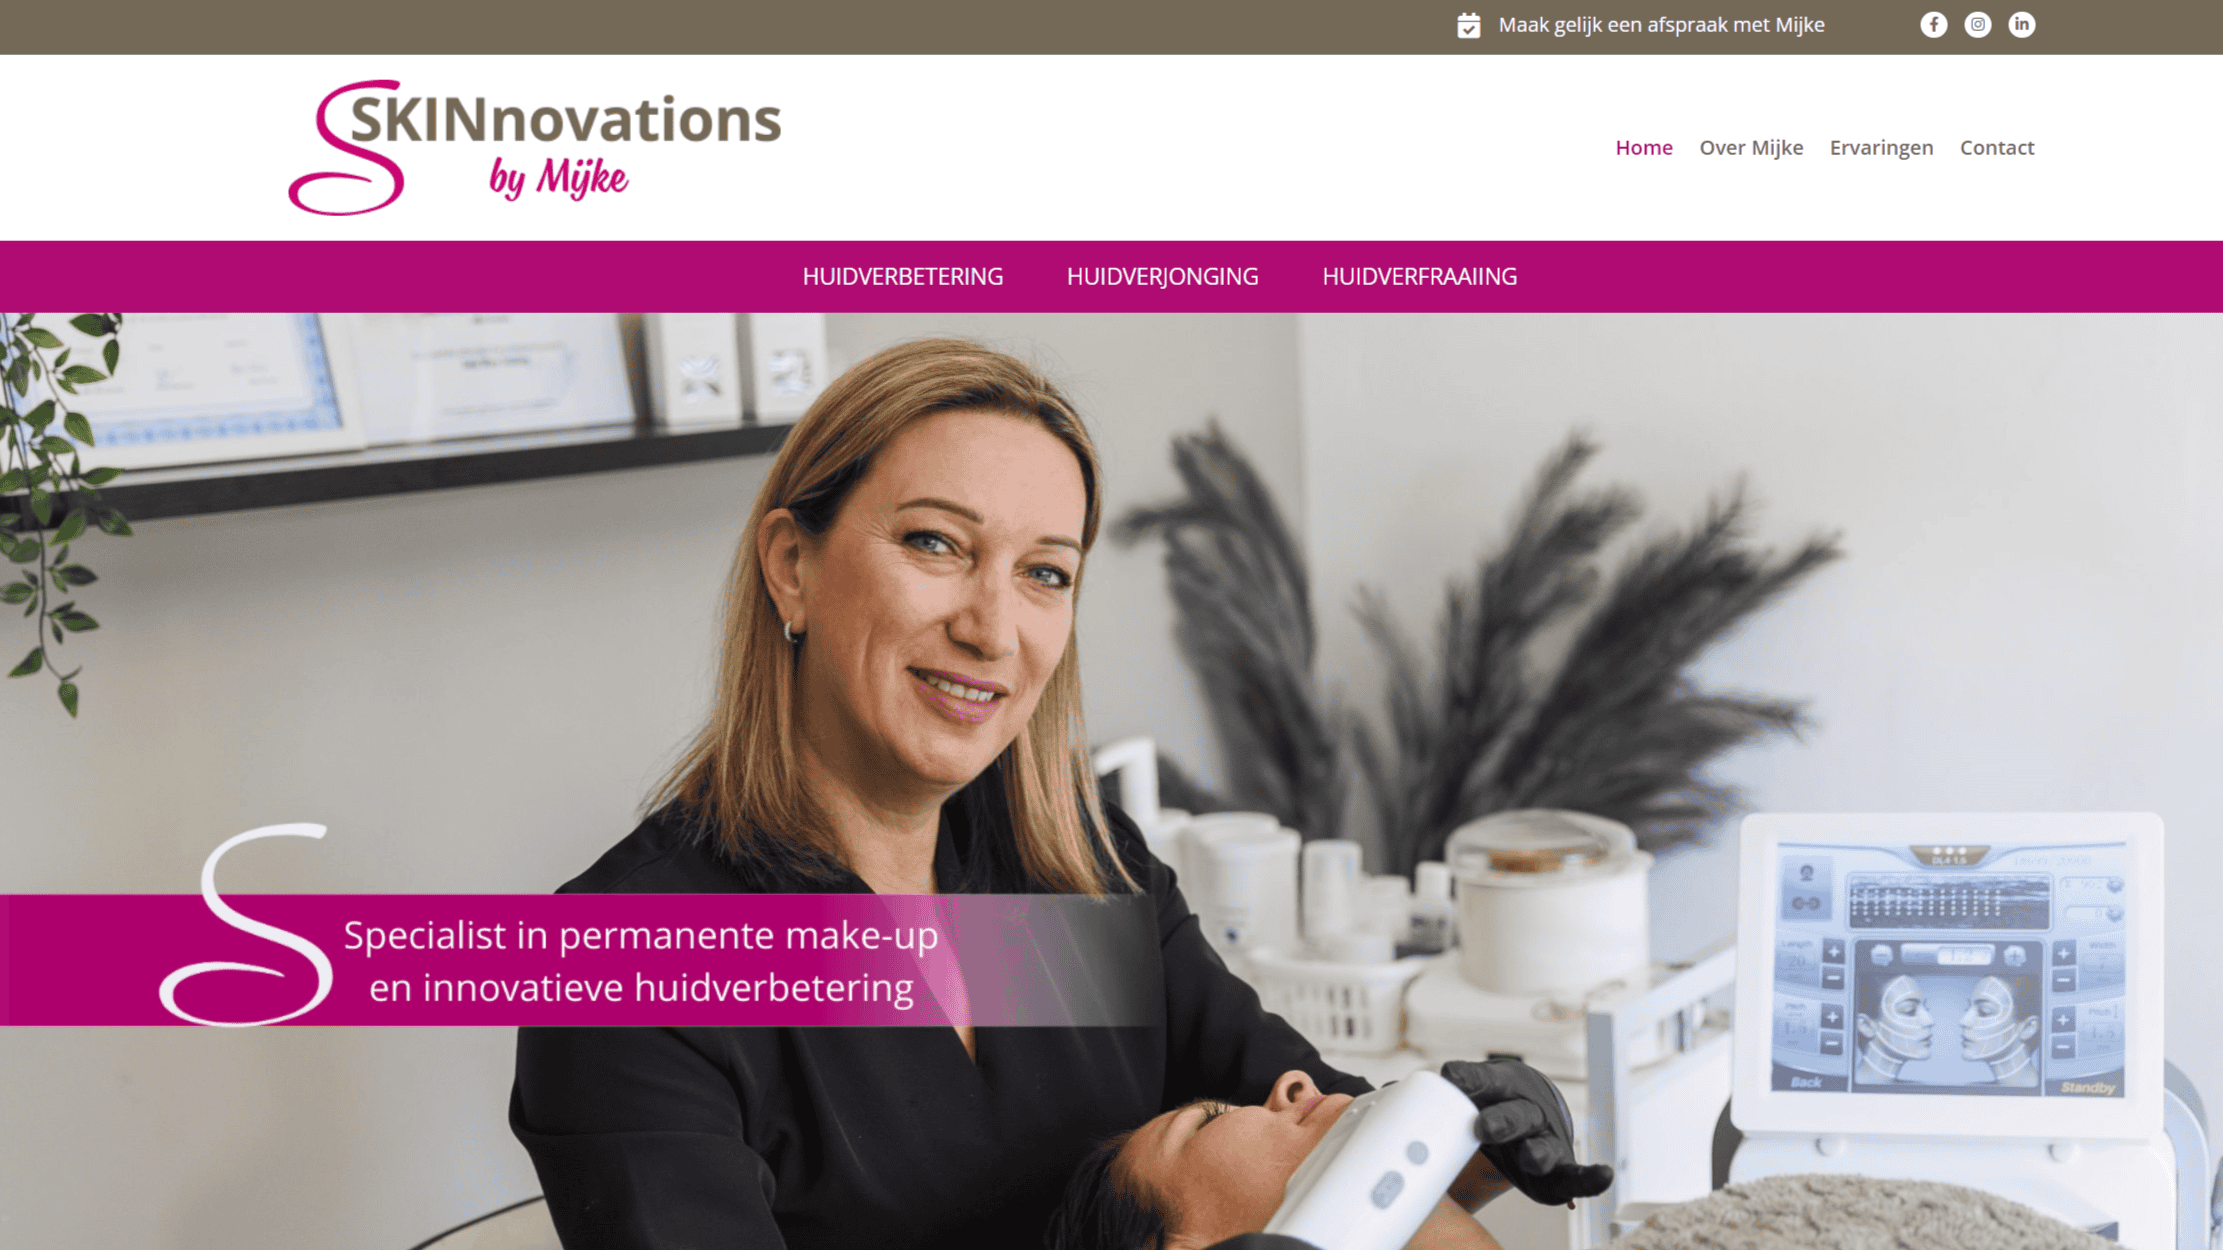Click the white S emblem on banner
This screenshot has width=2223, height=1250.
pyautogui.click(x=246, y=925)
